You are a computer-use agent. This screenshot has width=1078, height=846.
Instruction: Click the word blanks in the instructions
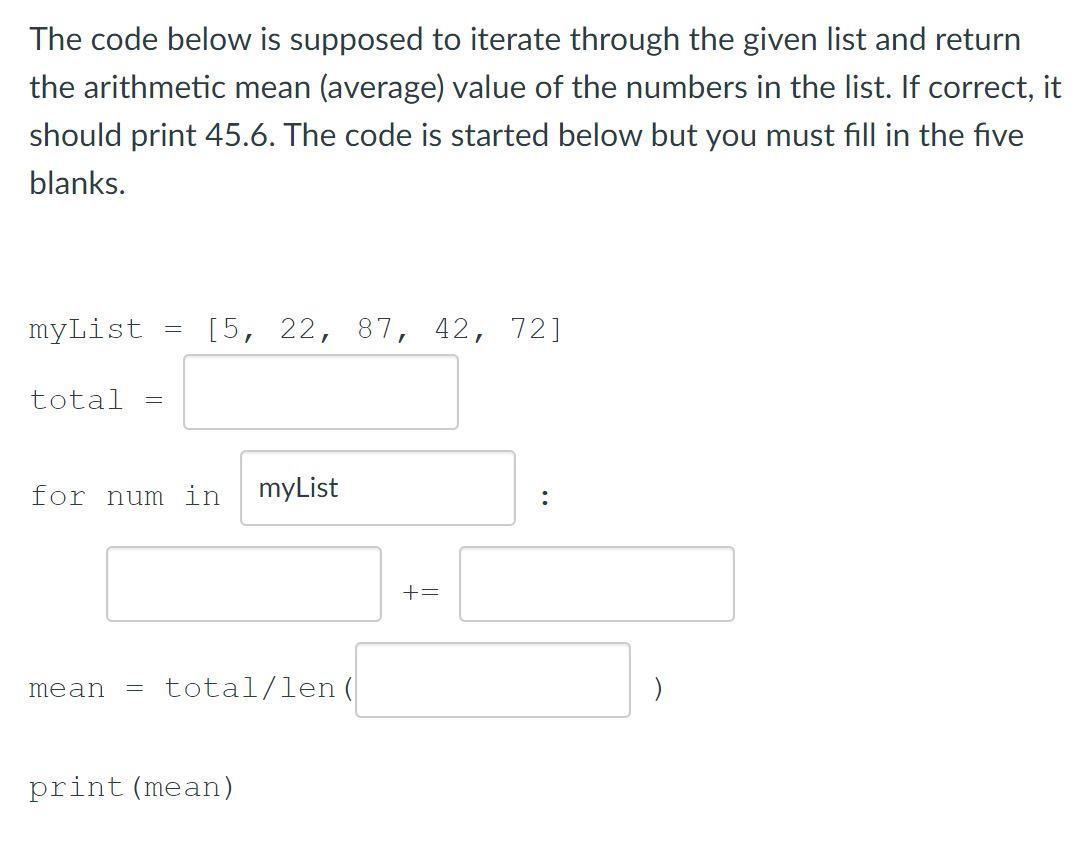pyautogui.click(x=76, y=183)
